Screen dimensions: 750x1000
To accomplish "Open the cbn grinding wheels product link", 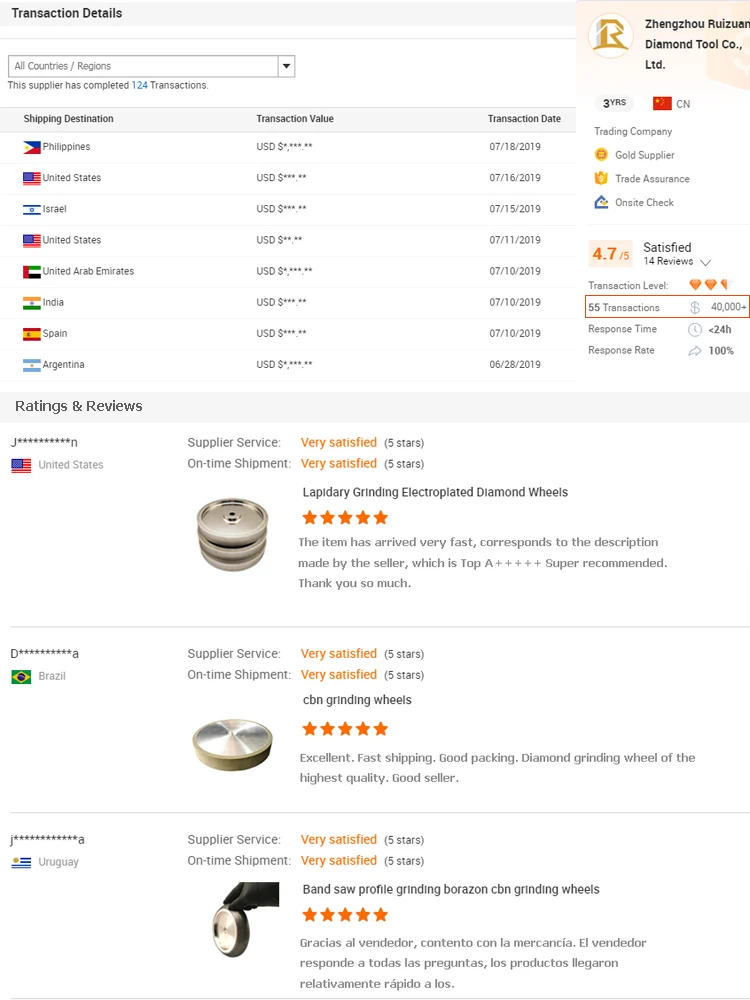I will point(357,700).
